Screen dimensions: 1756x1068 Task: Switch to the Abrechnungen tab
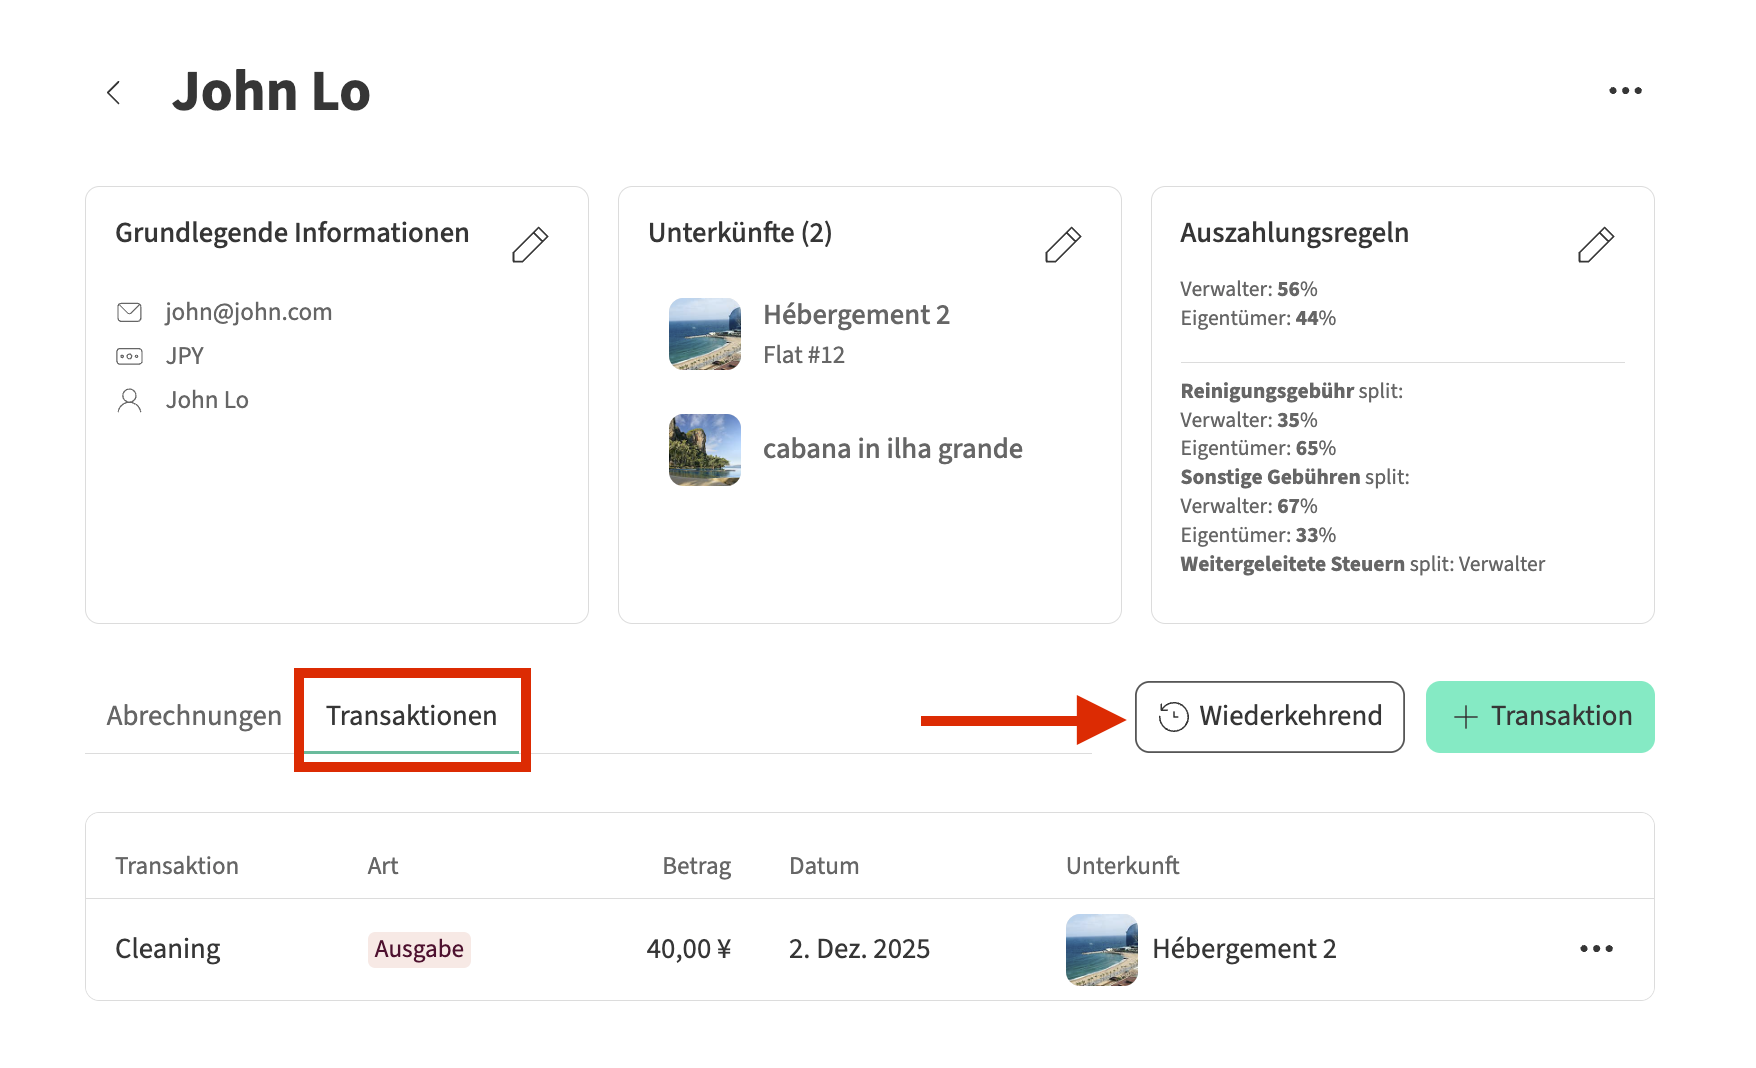coord(194,716)
